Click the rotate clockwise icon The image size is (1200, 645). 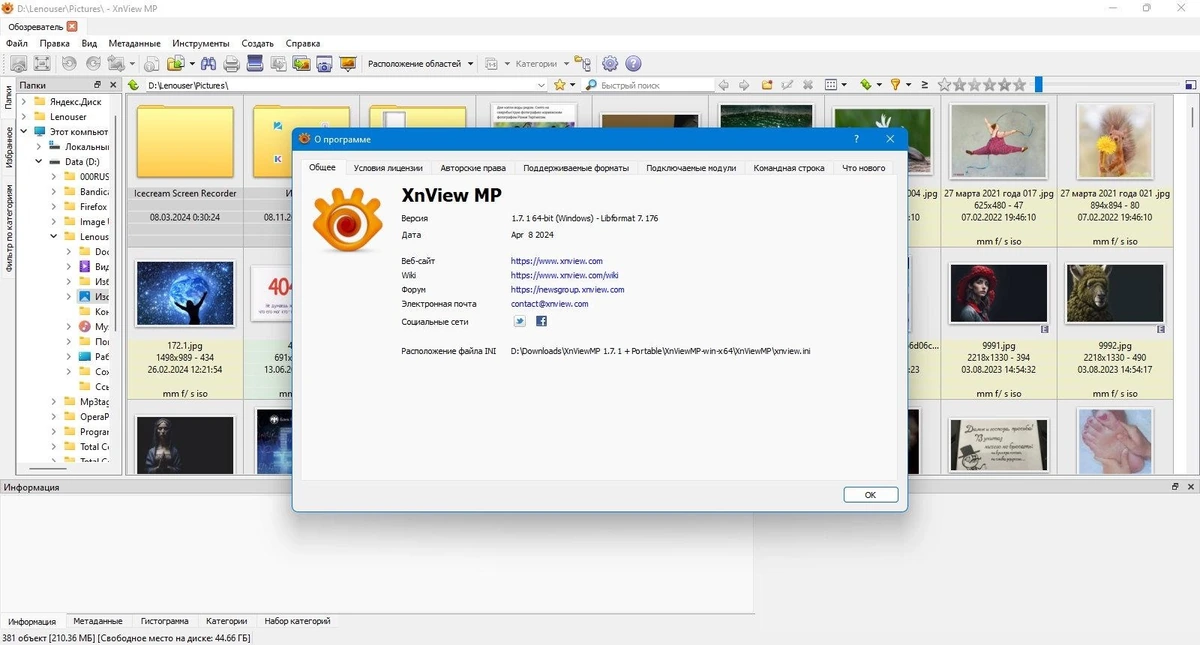(x=93, y=64)
